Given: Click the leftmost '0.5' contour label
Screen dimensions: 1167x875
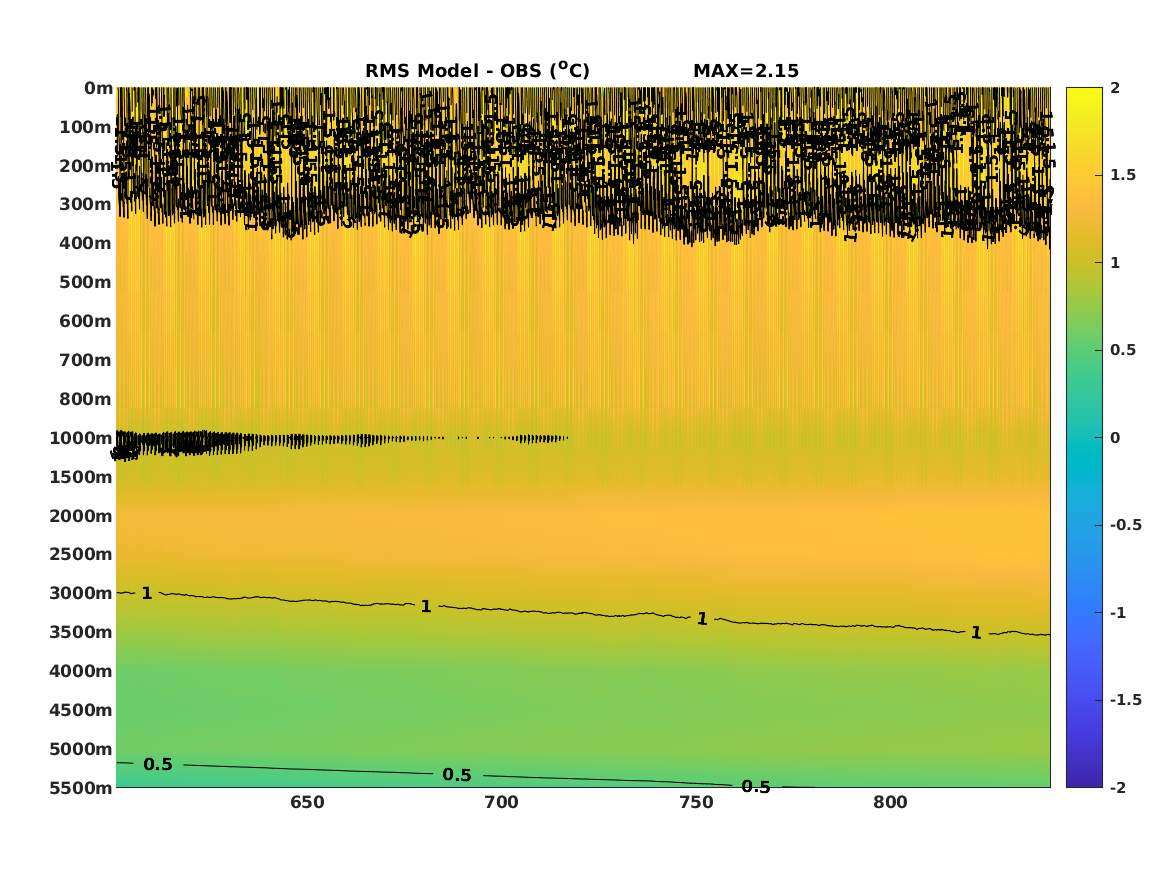Looking at the screenshot, I should (x=158, y=764).
